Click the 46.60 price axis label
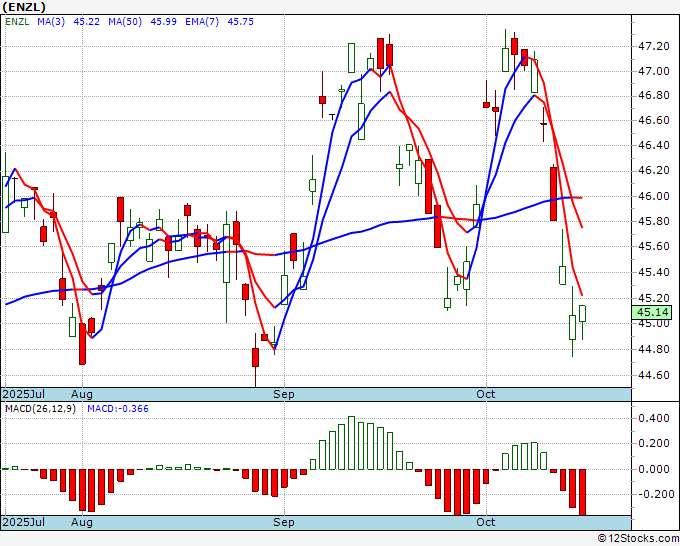The image size is (680, 546). [654, 120]
